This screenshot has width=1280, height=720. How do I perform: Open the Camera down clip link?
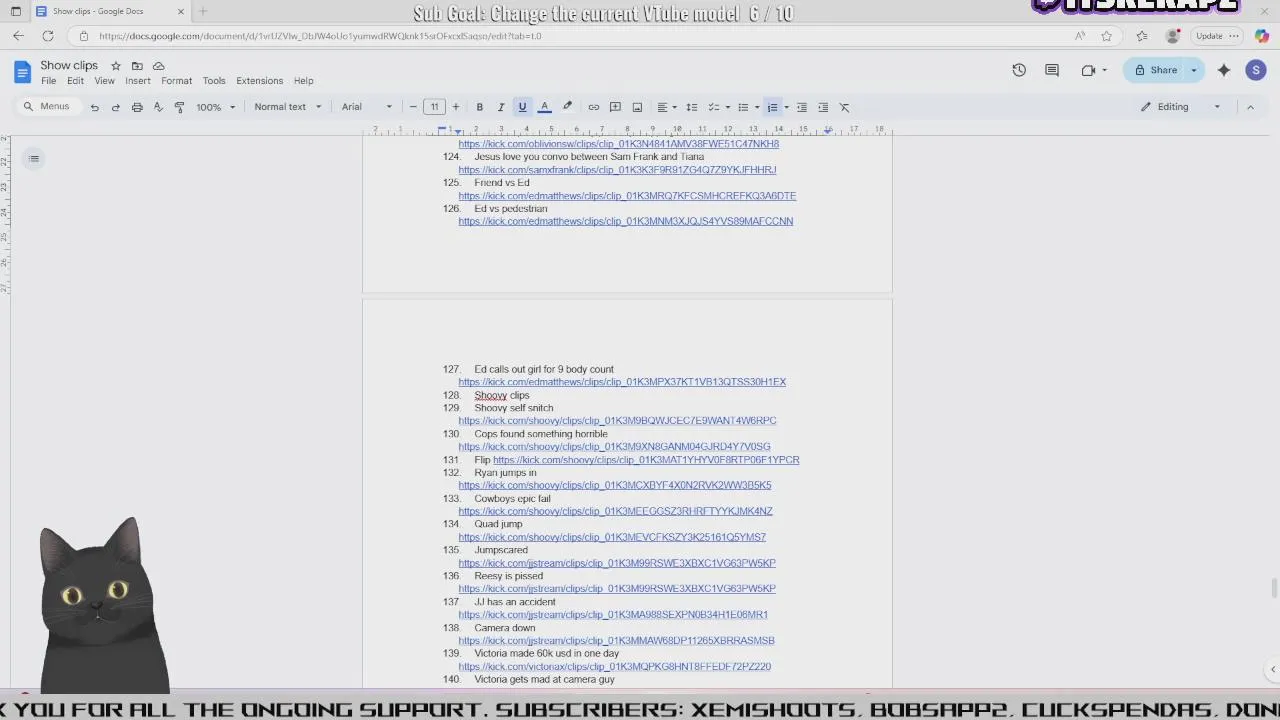[x=616, y=641]
